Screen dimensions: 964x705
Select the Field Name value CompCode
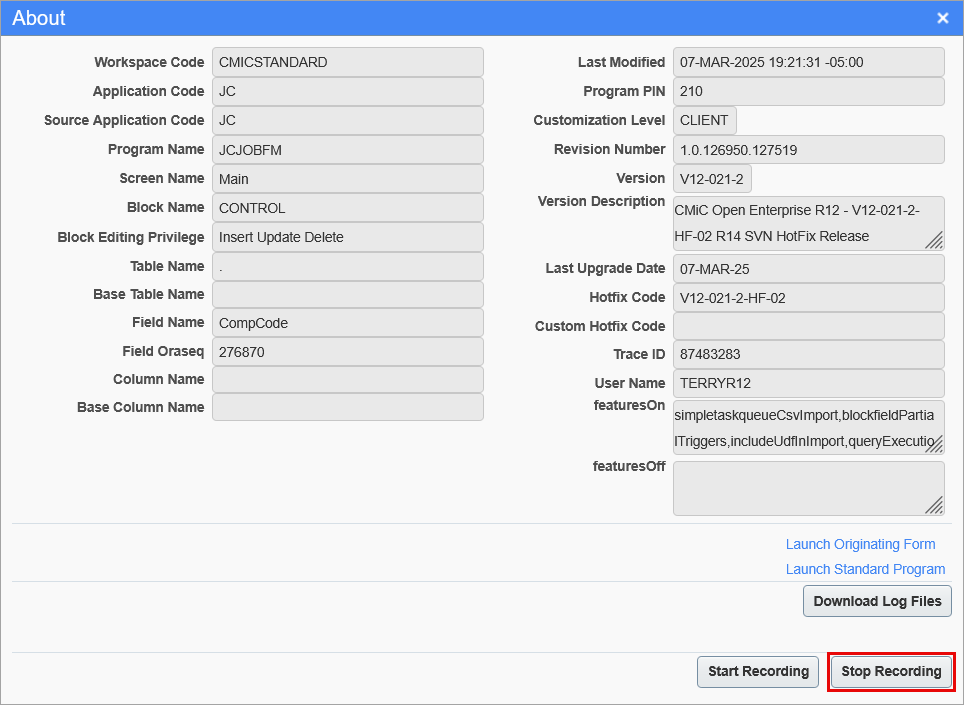point(348,323)
